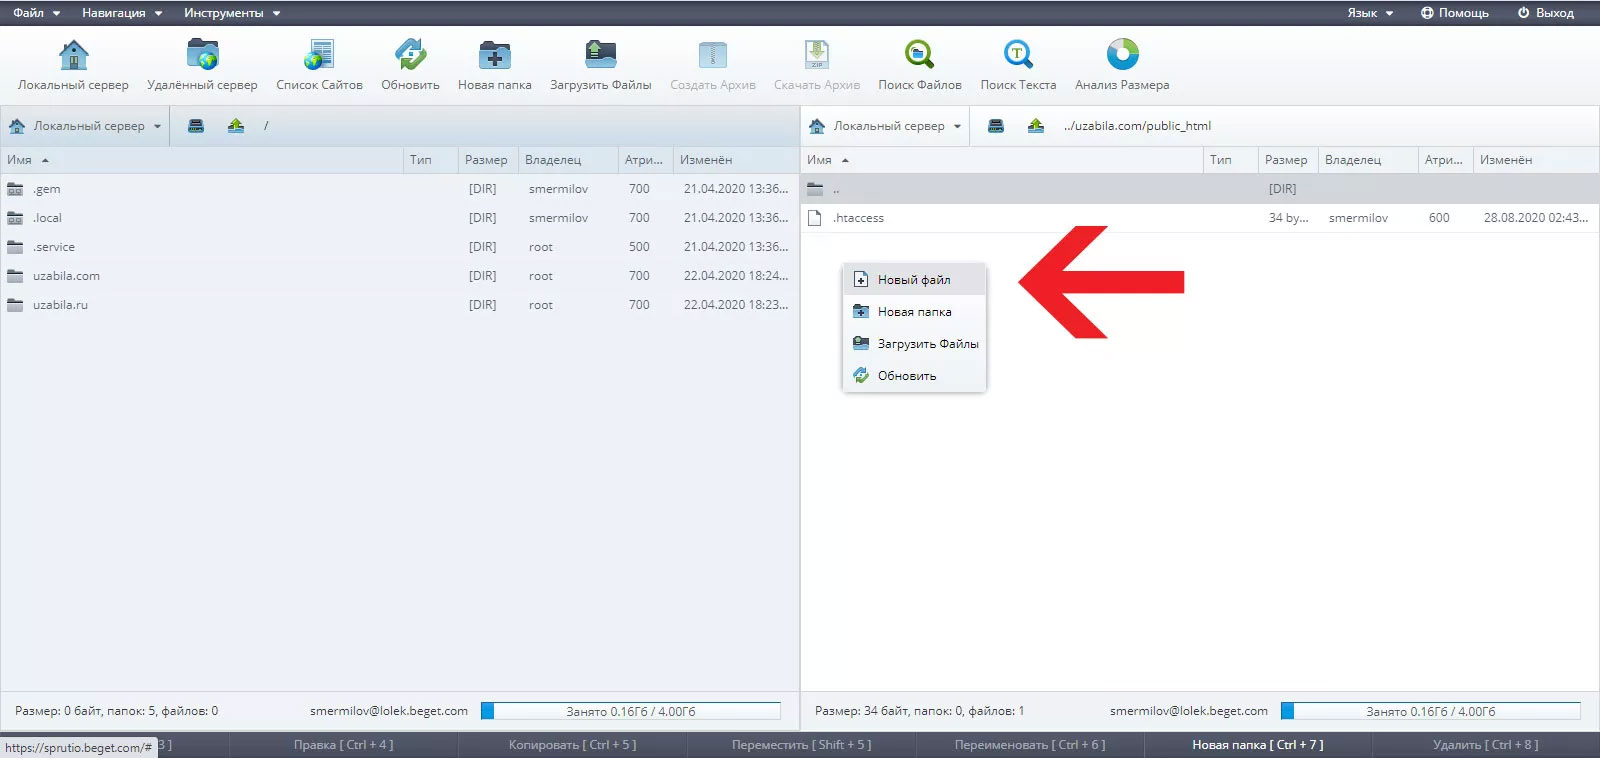Choose Новый файл from context menu

click(914, 280)
